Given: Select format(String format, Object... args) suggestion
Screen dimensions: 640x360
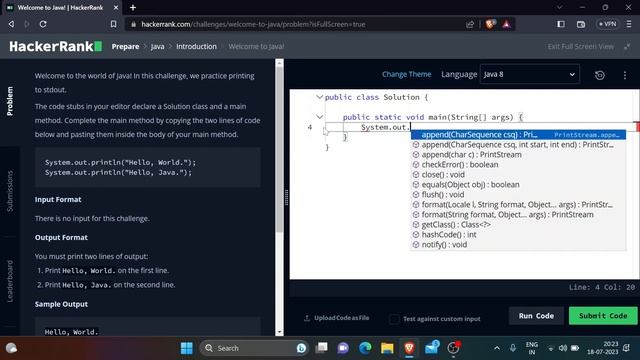Looking at the screenshot, I should (x=518, y=215).
